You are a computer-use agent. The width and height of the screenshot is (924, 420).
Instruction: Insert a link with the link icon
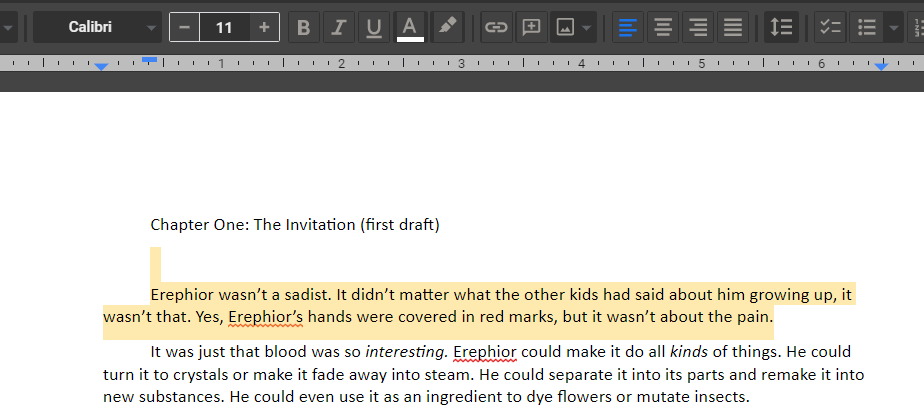[x=496, y=27]
